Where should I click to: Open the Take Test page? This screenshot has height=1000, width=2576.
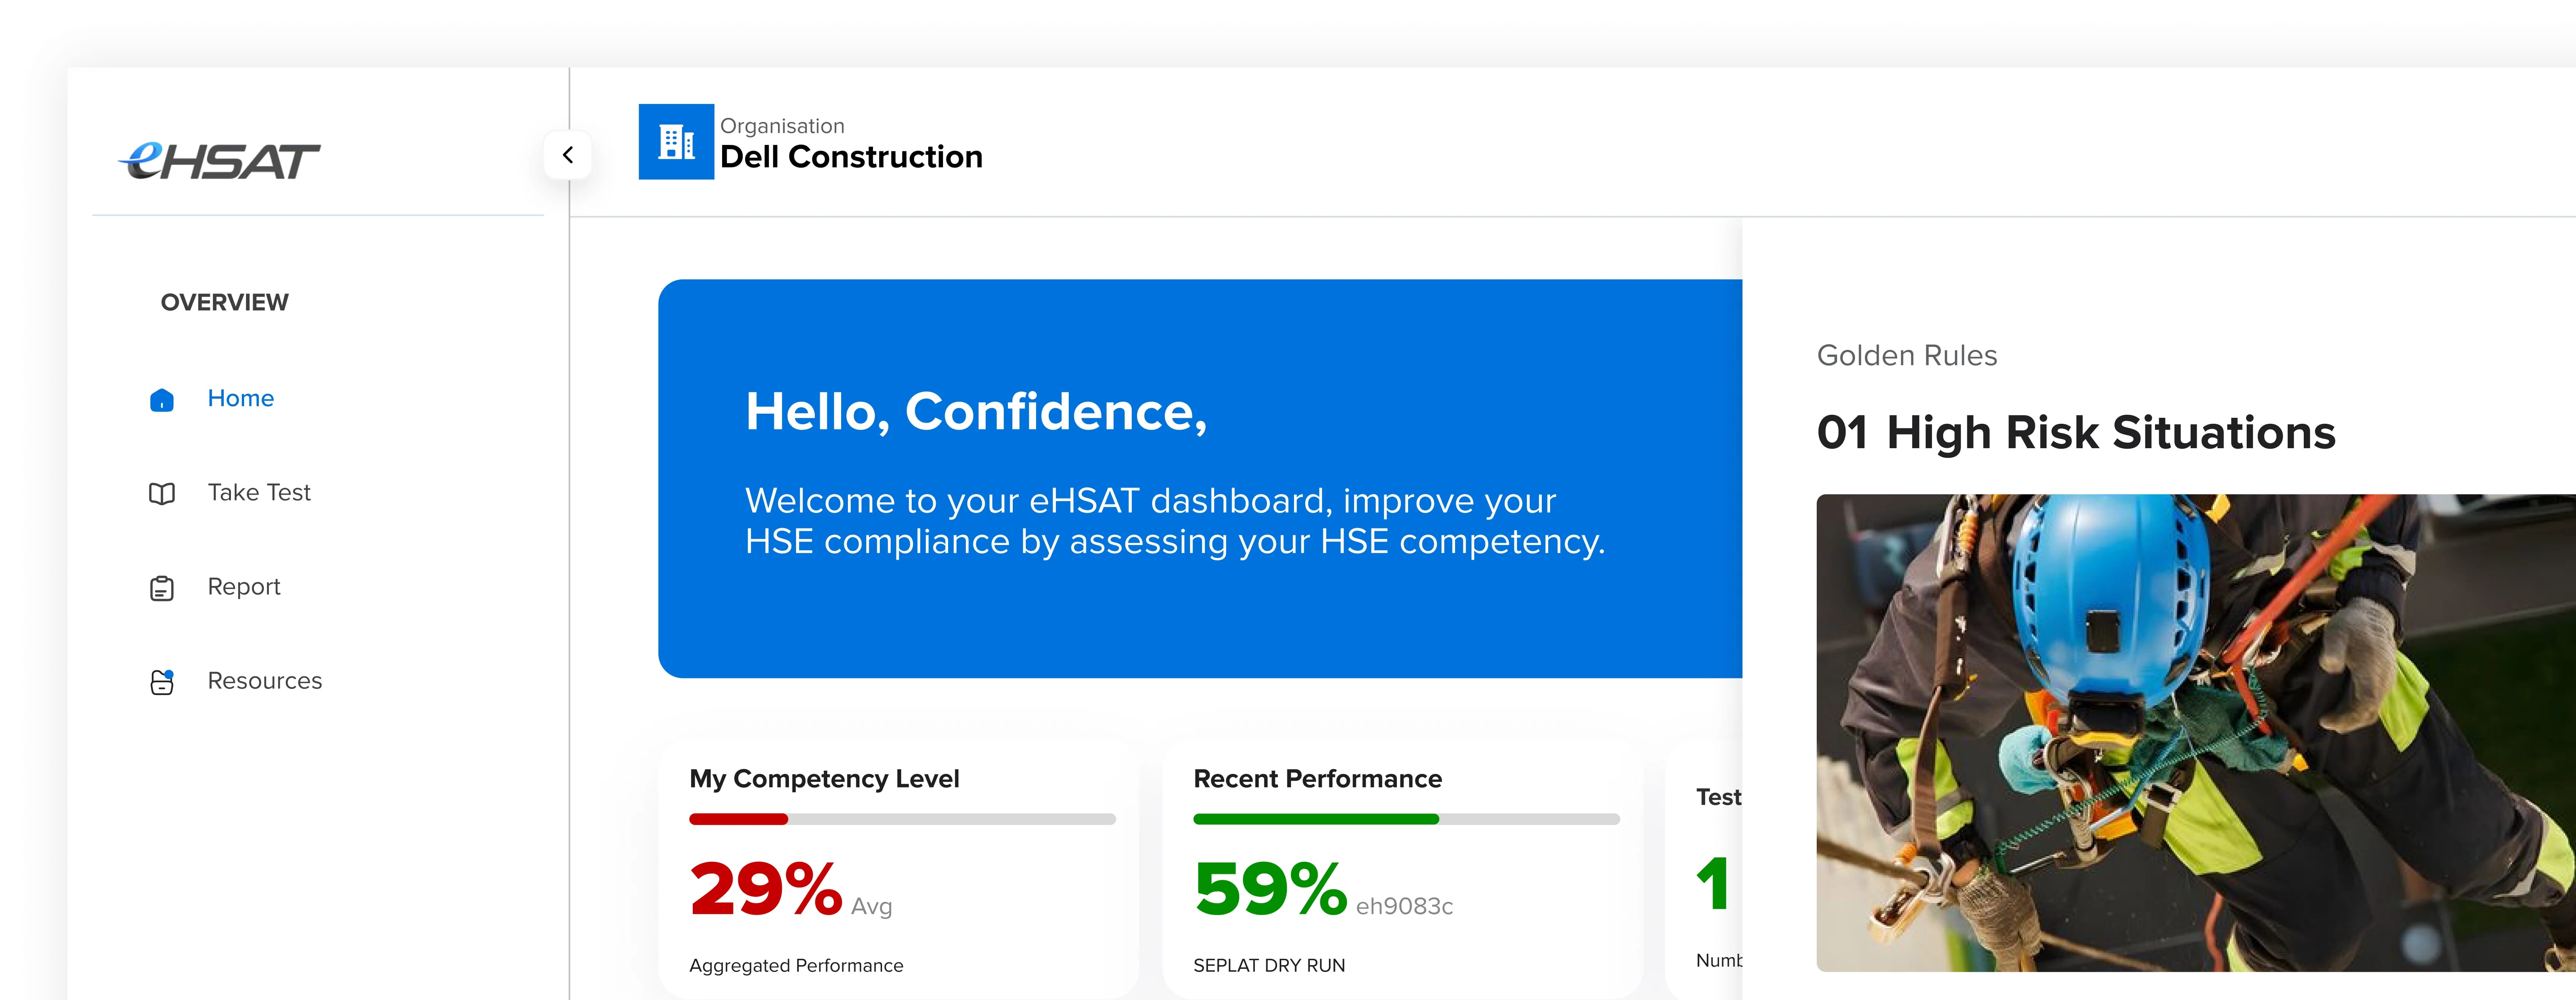(x=259, y=492)
